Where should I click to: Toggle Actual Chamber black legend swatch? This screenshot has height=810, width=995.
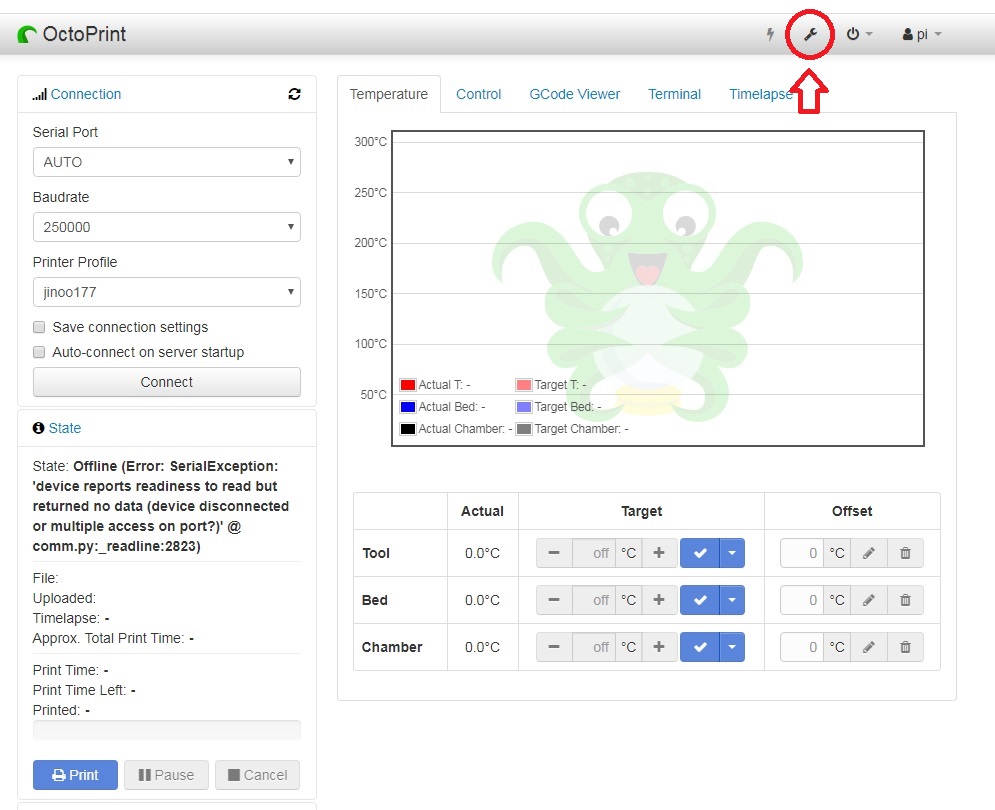pos(408,429)
